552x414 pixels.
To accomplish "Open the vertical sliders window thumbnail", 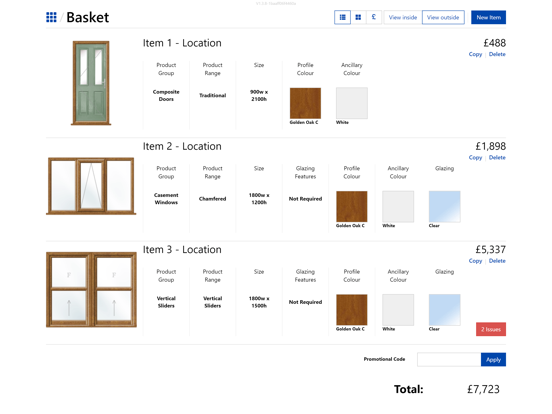I will click(91, 289).
